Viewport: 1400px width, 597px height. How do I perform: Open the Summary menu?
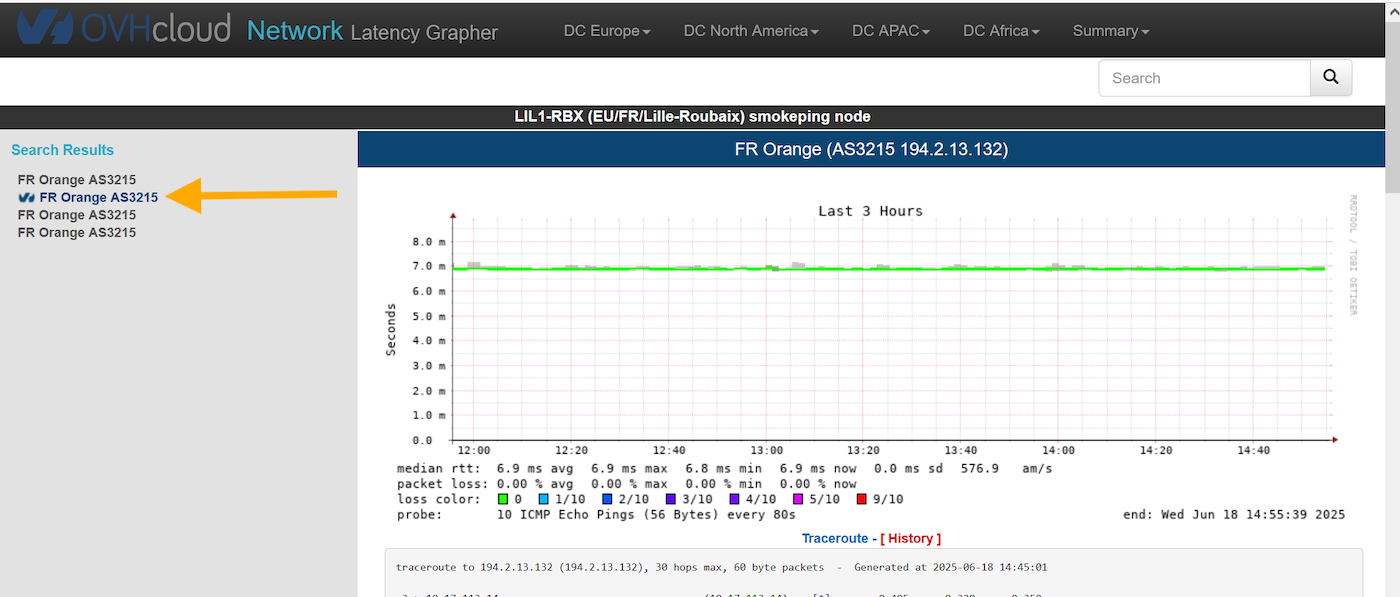1110,31
